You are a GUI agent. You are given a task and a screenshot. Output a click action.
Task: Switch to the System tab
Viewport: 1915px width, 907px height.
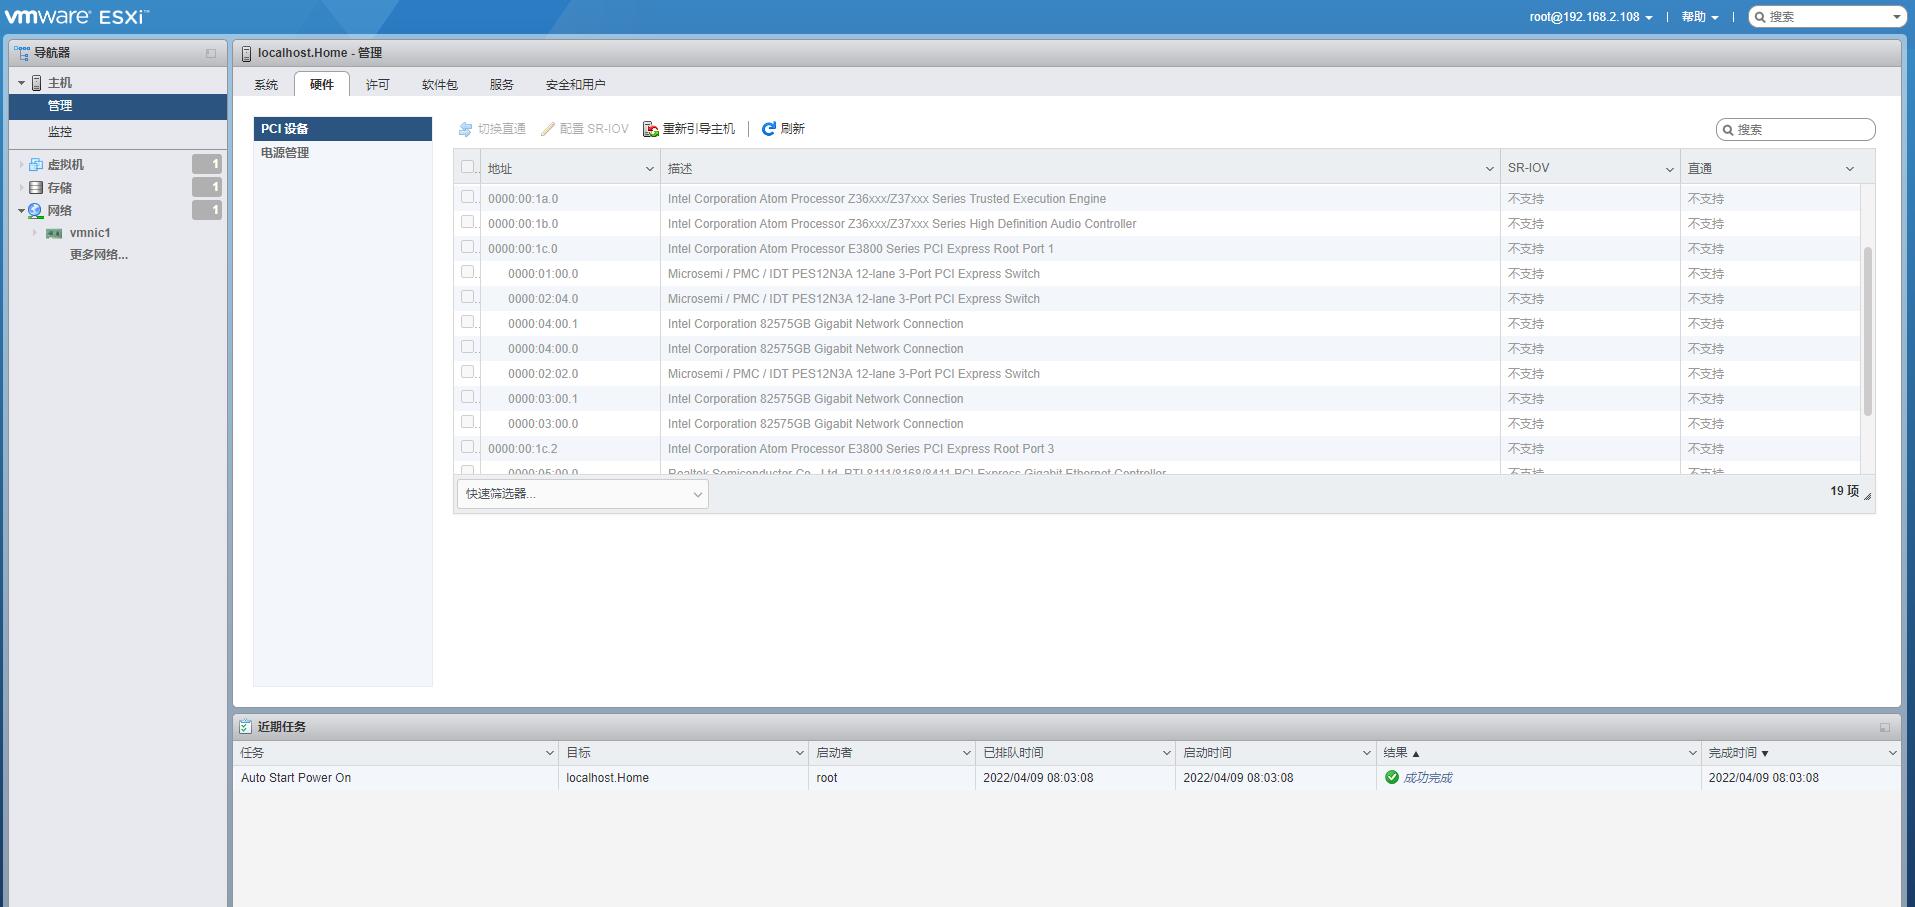click(266, 85)
